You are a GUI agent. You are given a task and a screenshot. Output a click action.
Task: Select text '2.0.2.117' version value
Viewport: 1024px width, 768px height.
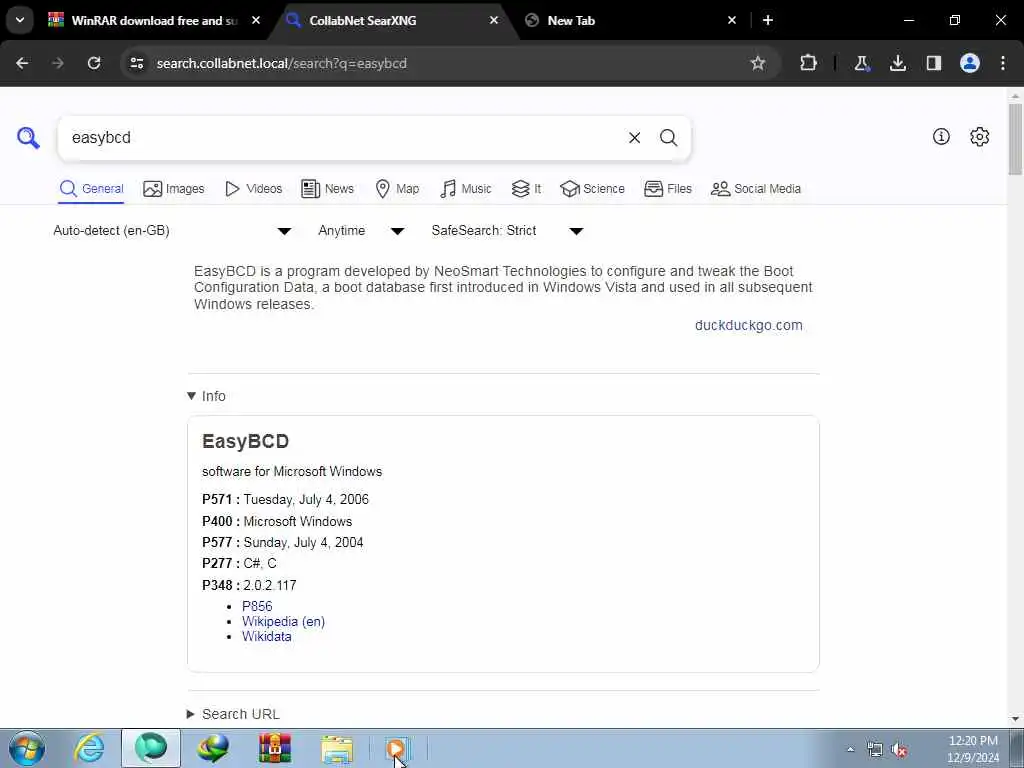(270, 585)
